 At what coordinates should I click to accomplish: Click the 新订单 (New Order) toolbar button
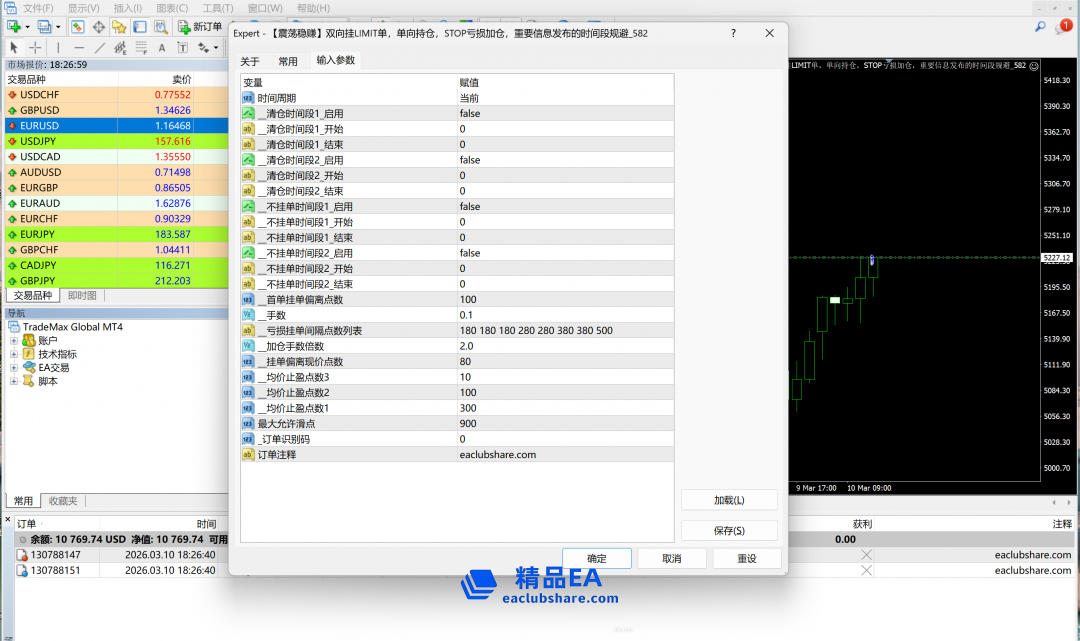pyautogui.click(x=200, y=26)
